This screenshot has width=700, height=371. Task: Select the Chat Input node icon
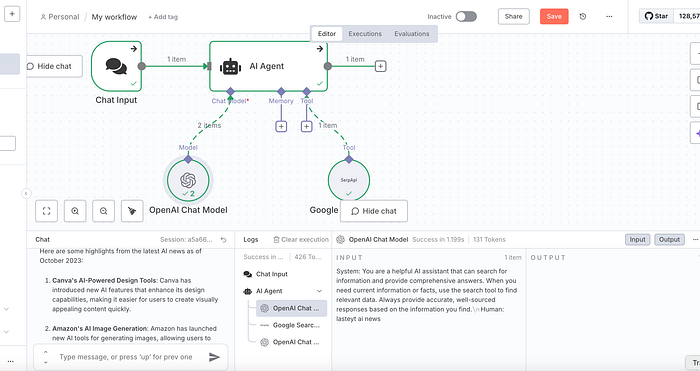pos(116,66)
